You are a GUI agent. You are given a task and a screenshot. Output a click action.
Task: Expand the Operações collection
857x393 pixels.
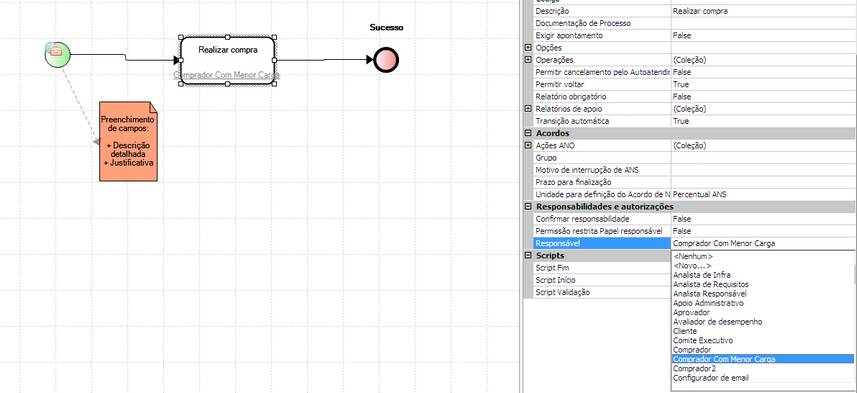pyautogui.click(x=528, y=60)
